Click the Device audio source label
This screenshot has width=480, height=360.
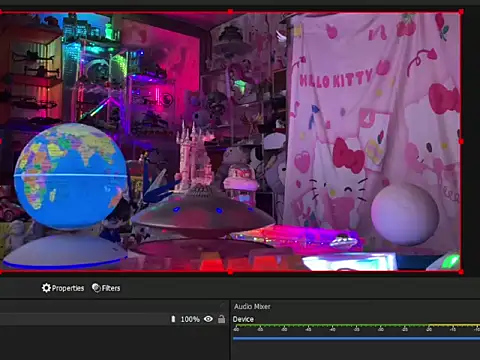pyautogui.click(x=243, y=319)
